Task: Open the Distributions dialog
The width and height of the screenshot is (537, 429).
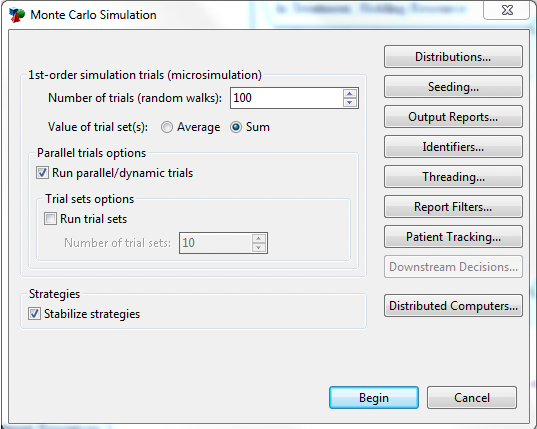Action: (x=453, y=57)
